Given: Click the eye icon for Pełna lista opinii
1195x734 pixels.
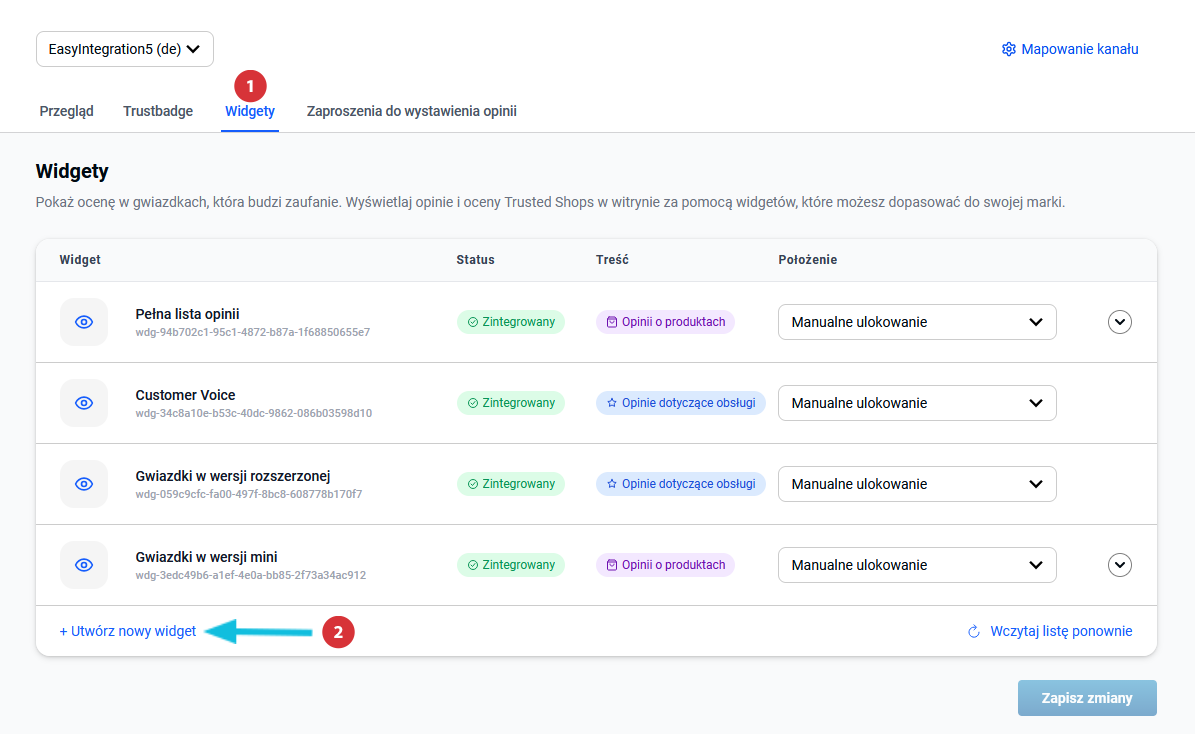Looking at the screenshot, I should click(x=84, y=322).
